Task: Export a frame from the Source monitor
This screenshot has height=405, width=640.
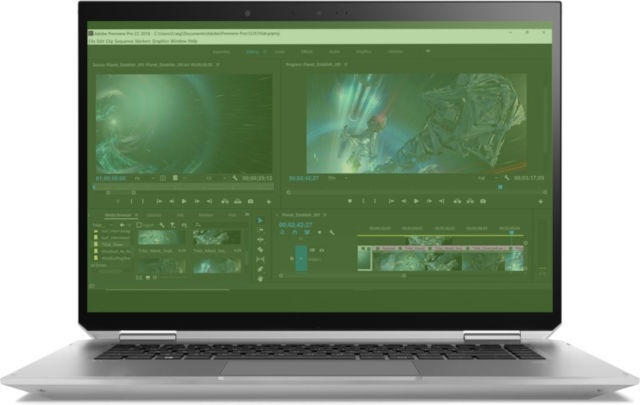Action: pyautogui.click(x=251, y=201)
